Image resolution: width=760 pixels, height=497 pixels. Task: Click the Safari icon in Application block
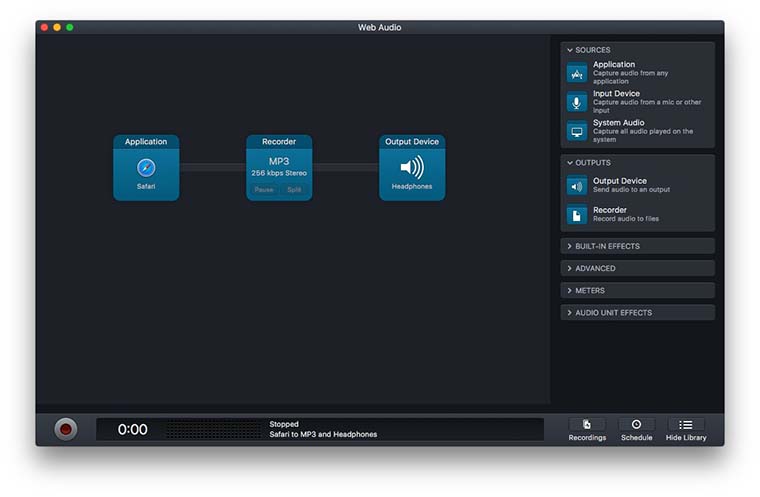(146, 168)
